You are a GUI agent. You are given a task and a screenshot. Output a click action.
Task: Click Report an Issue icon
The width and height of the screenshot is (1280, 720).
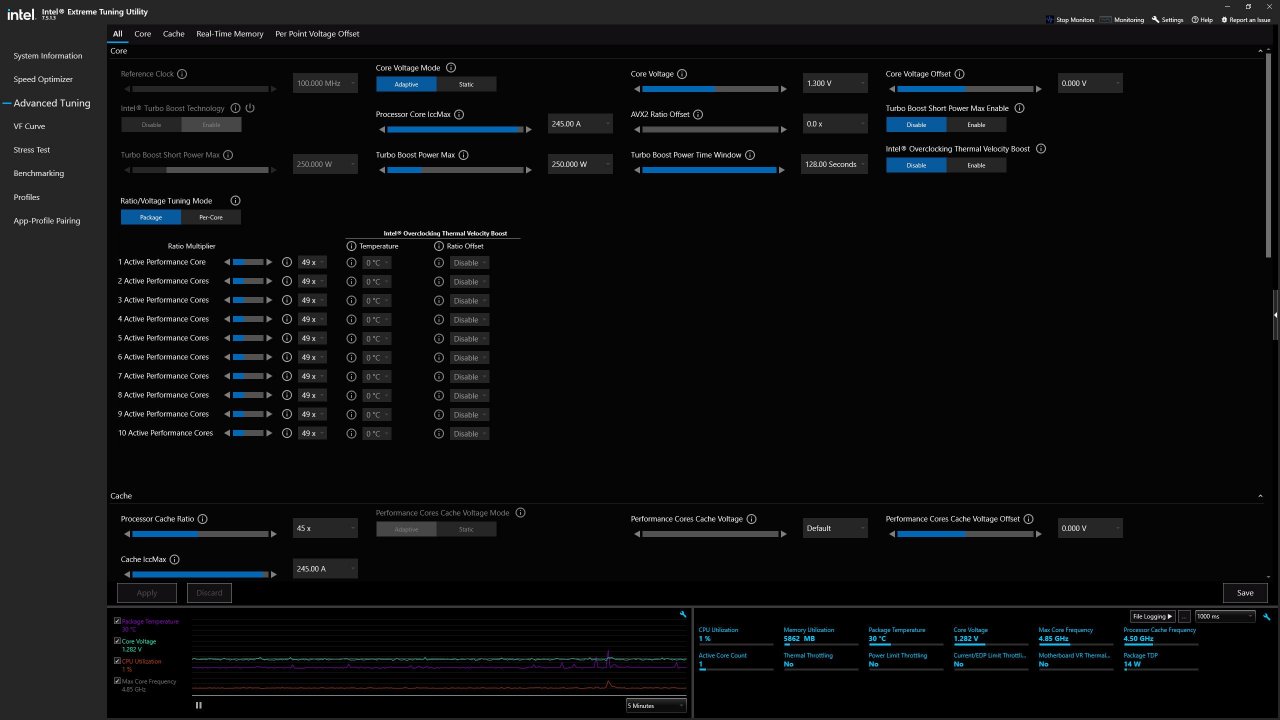pyautogui.click(x=1224, y=19)
